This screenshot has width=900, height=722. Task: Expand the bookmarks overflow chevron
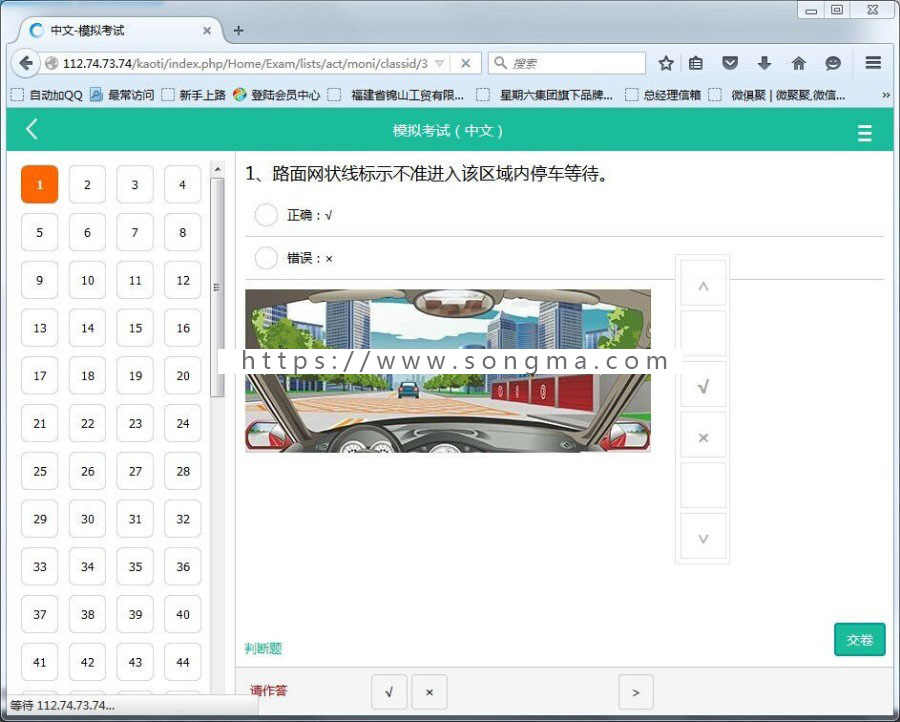point(884,95)
